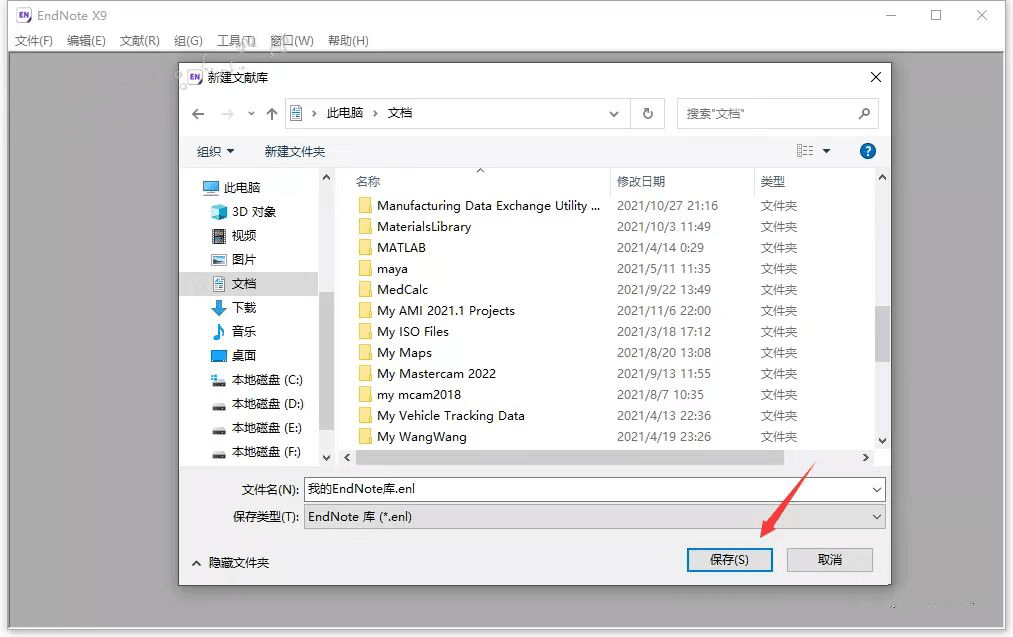Select the MaterialsLibrary folder icon
1013x637 pixels.
(365, 227)
